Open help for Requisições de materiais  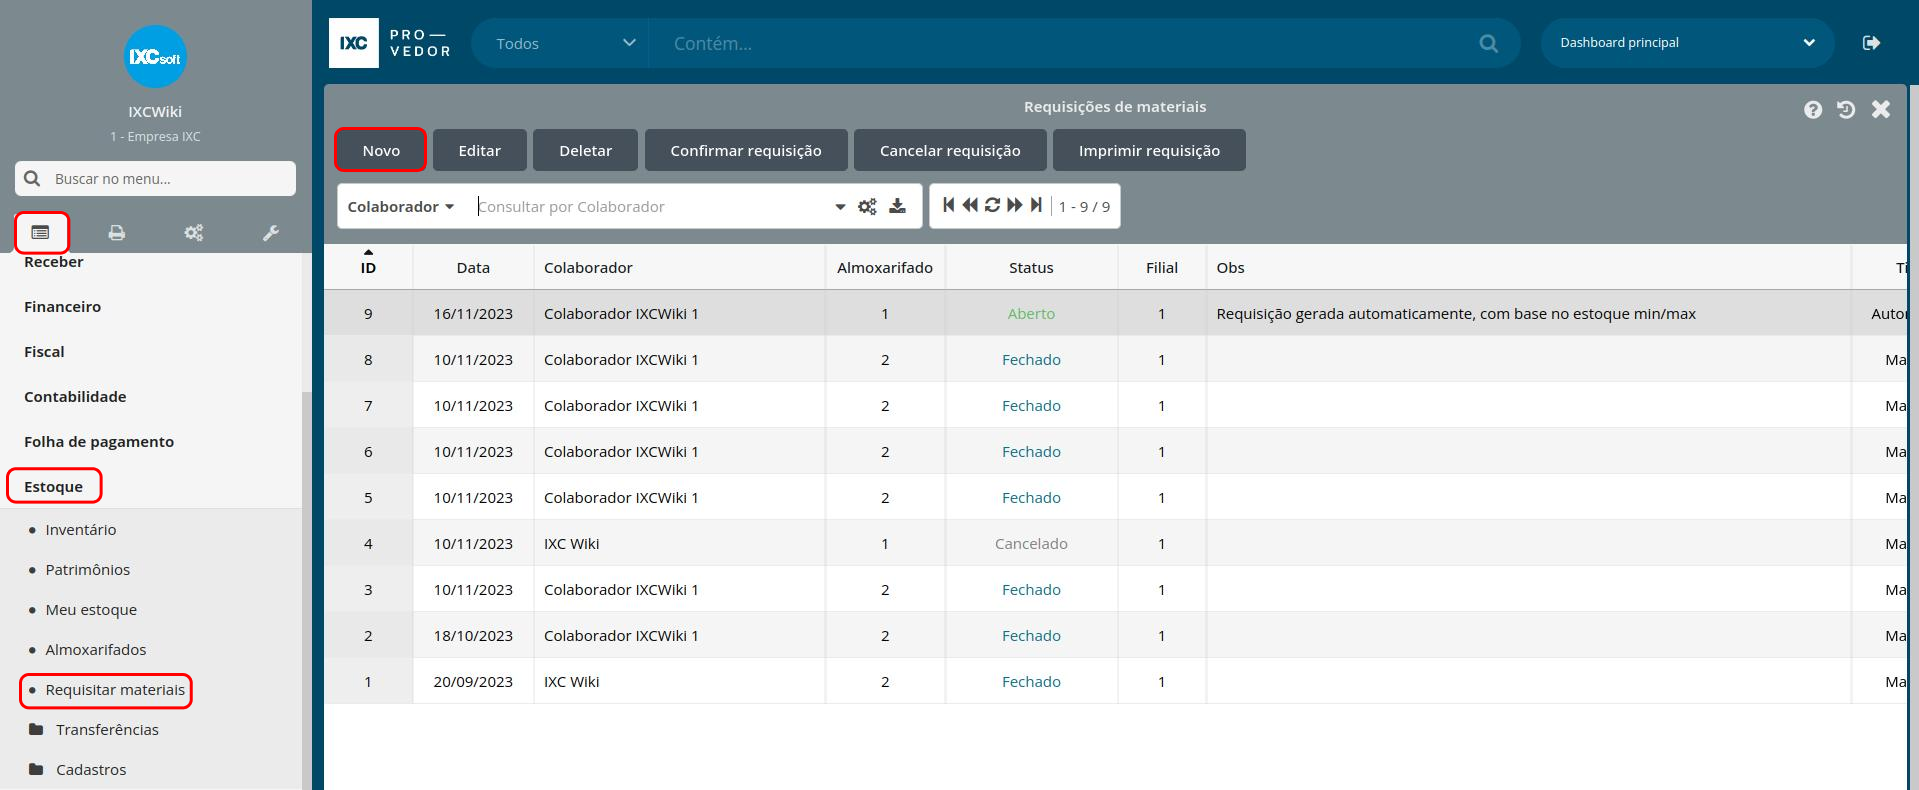coord(1813,110)
